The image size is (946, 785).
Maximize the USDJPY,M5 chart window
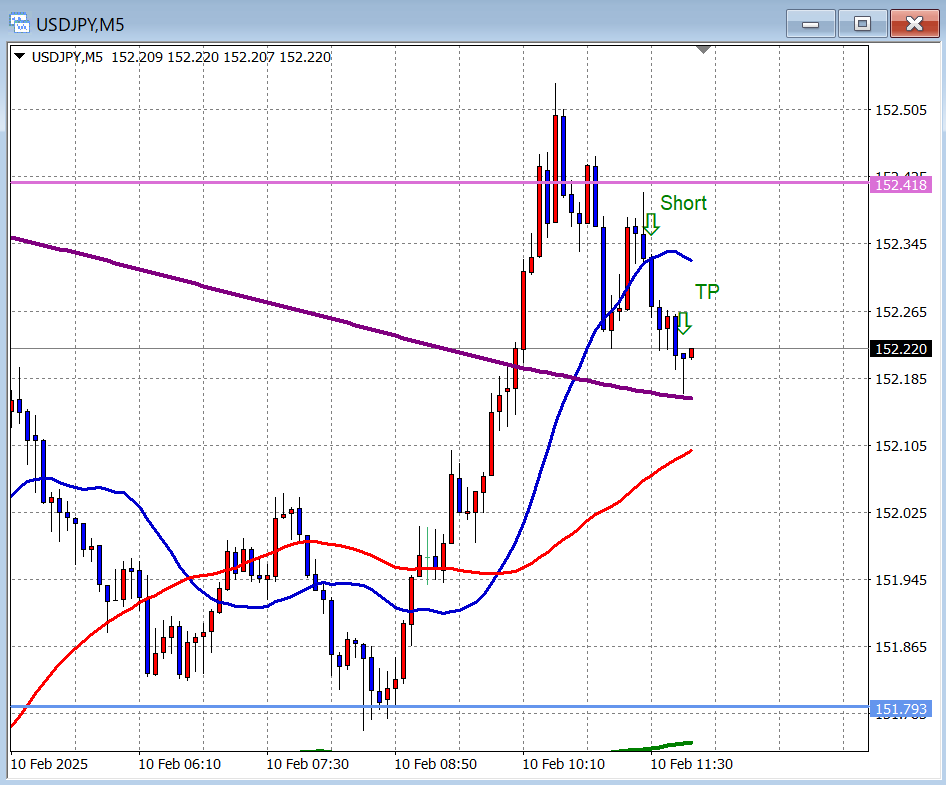(861, 23)
